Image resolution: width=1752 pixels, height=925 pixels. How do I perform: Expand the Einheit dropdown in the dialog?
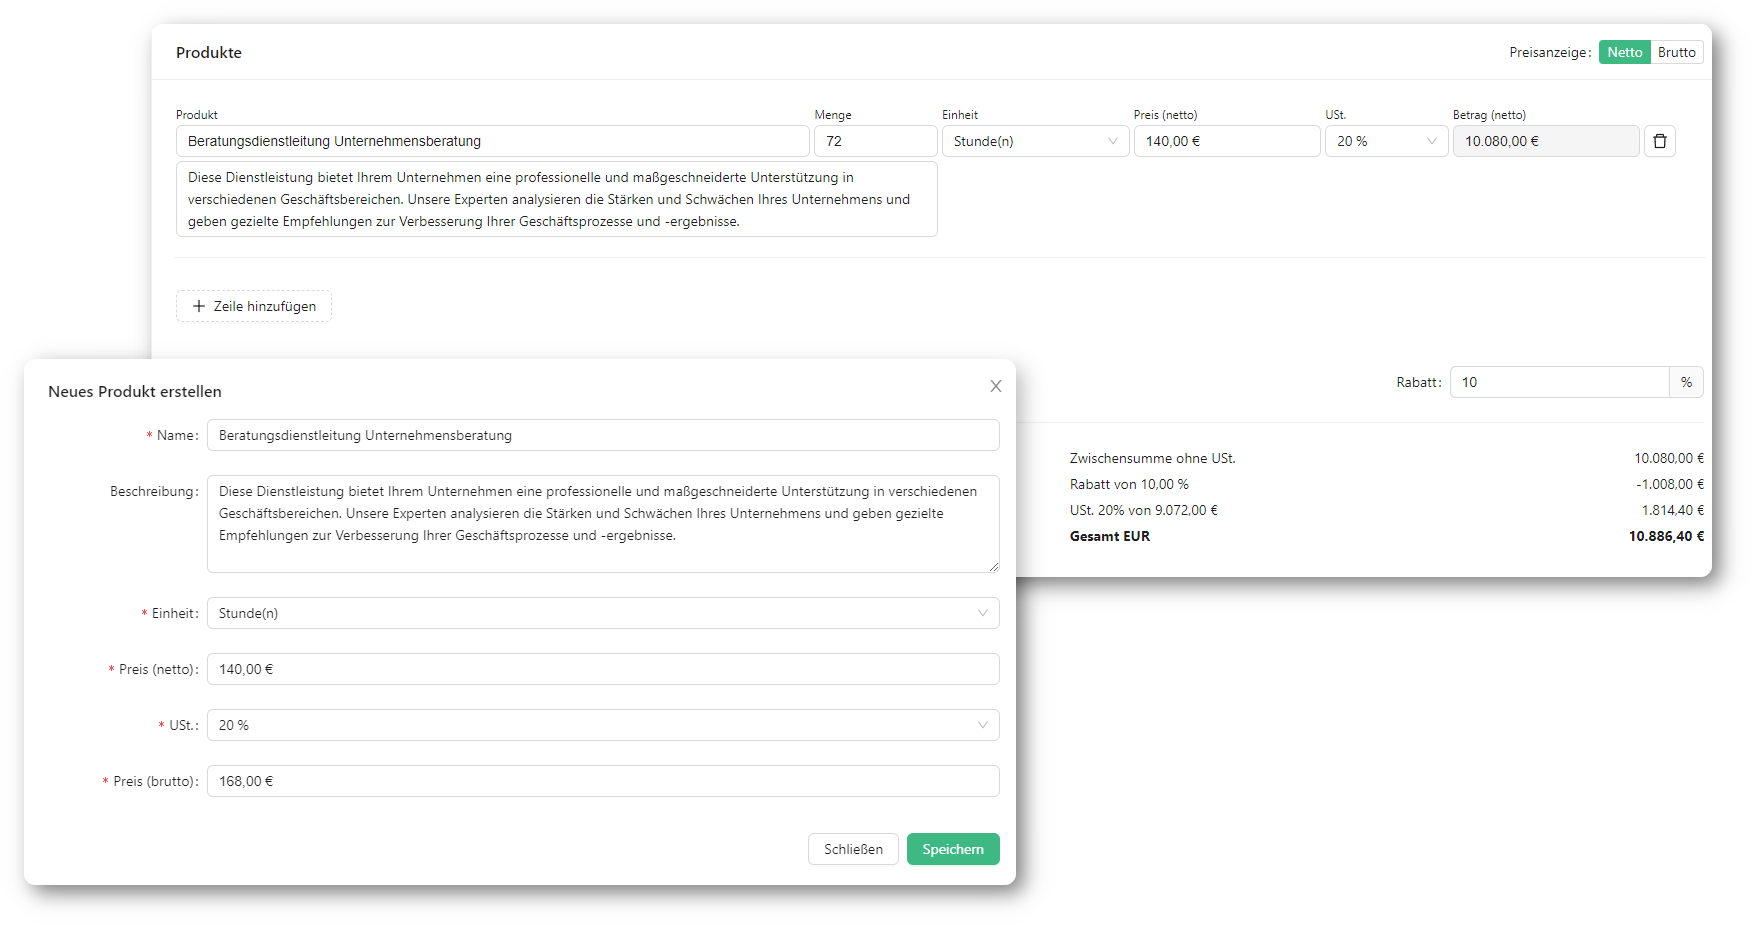[x=602, y=613]
